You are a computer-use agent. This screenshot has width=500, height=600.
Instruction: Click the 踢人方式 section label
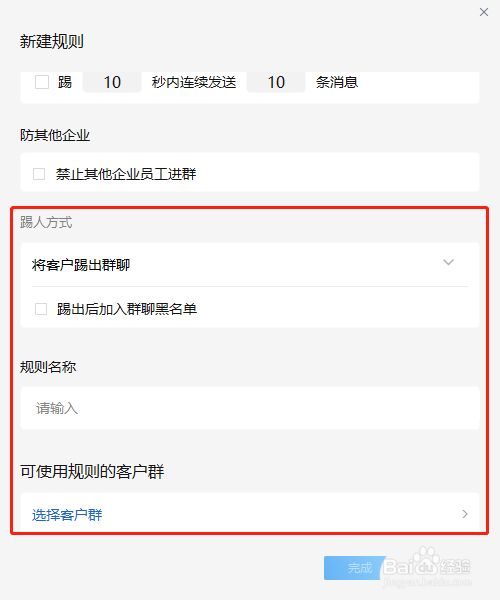[x=46, y=222]
